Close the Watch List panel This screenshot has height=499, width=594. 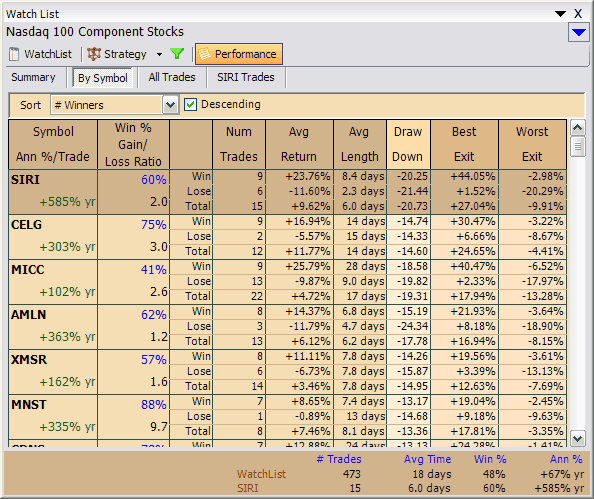click(x=578, y=14)
